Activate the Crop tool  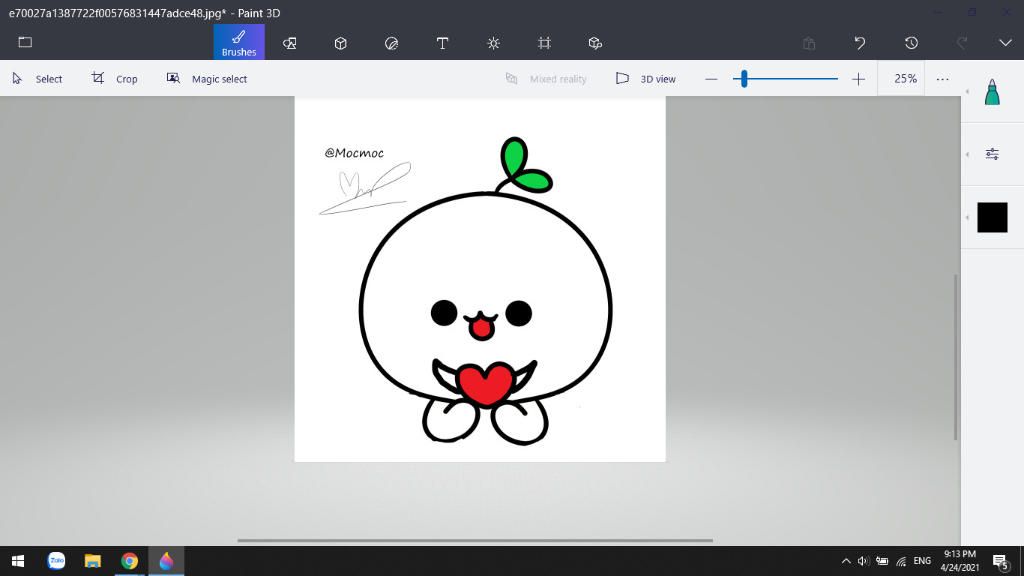(x=114, y=79)
